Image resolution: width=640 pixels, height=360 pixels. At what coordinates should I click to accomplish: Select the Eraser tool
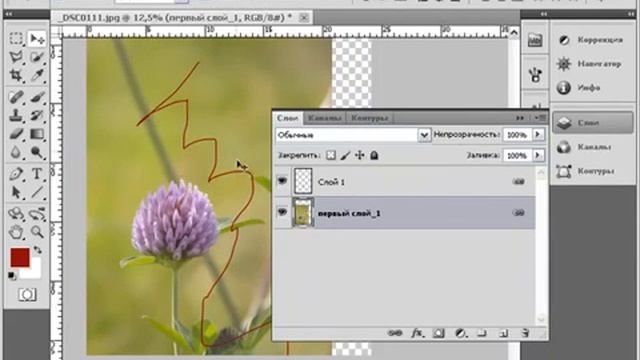[x=16, y=134]
